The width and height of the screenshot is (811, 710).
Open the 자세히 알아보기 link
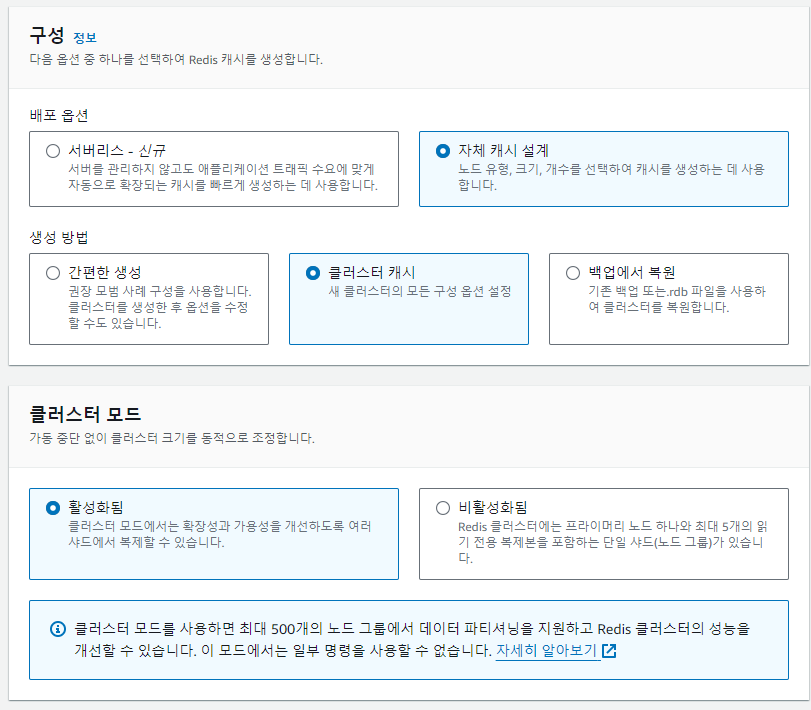tap(546, 650)
